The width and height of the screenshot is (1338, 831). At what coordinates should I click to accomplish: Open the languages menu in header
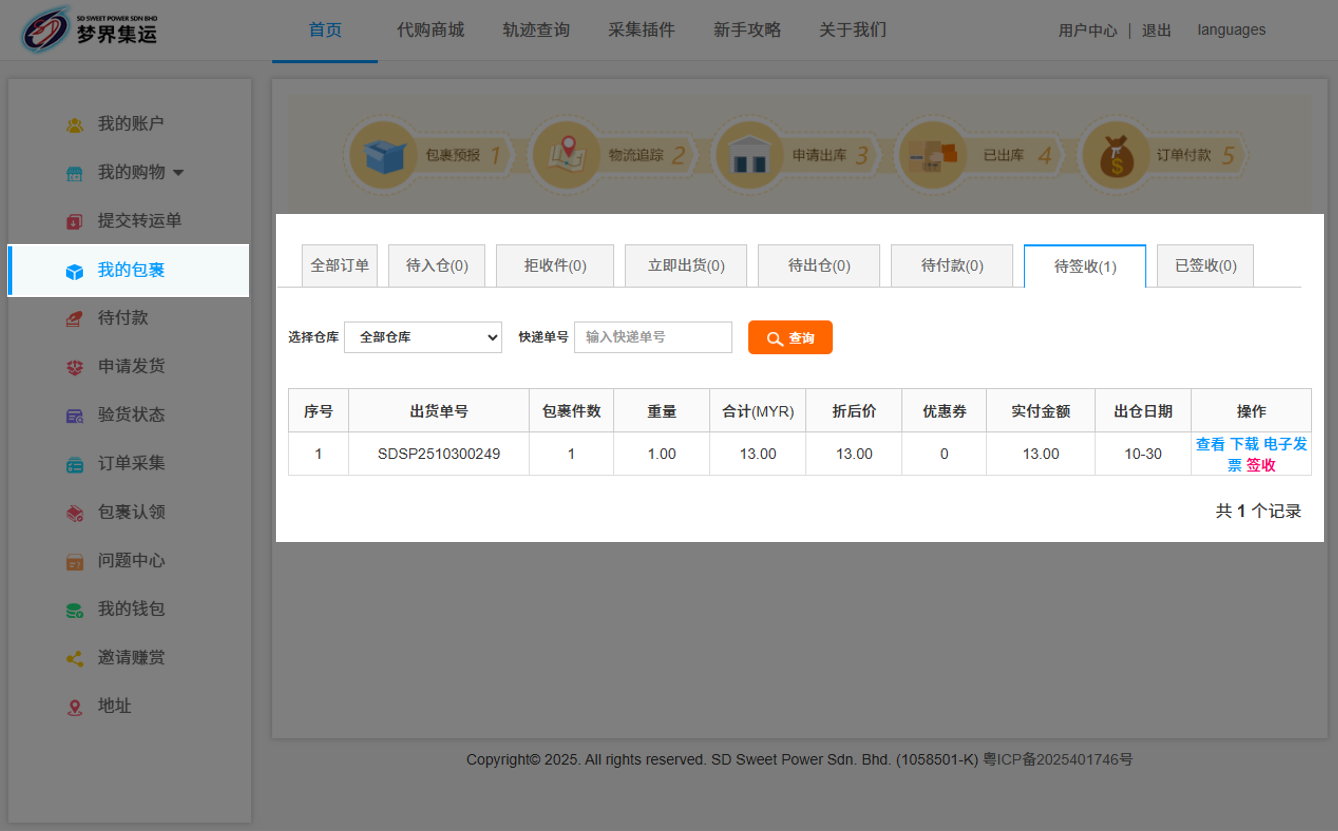pyautogui.click(x=1231, y=30)
